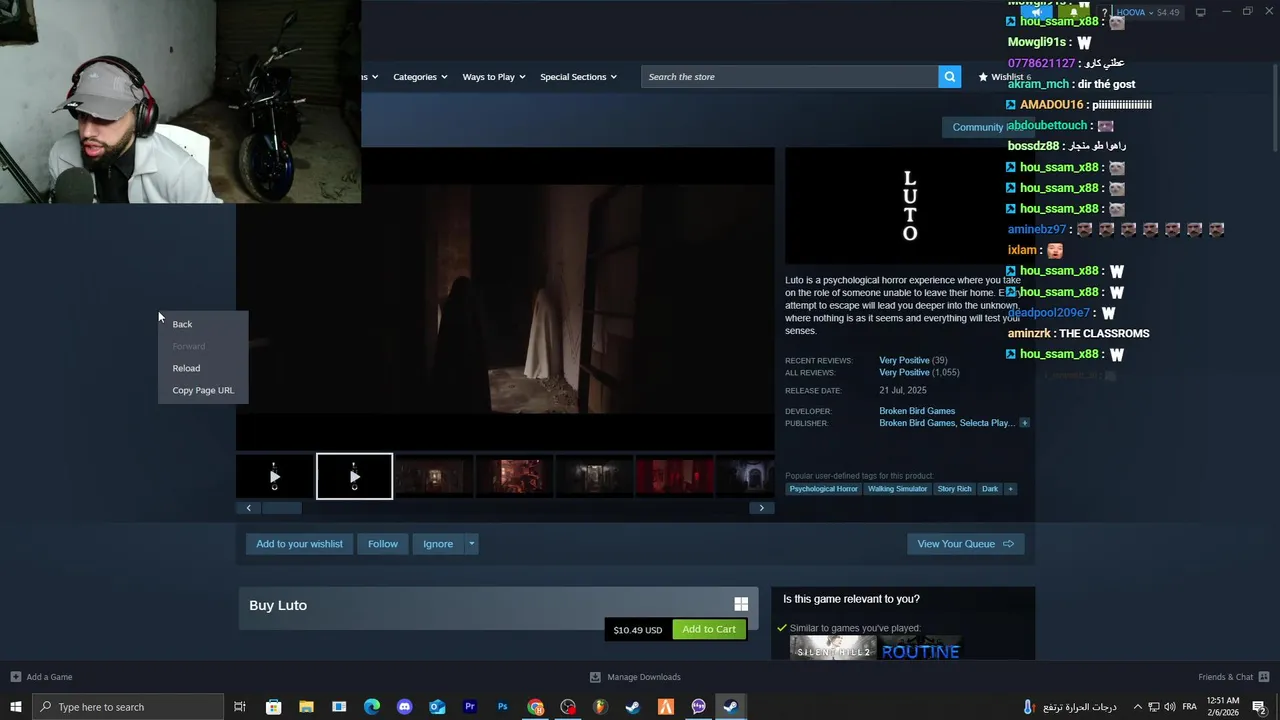
Task: Click the Walking Simulator tag
Action: tap(897, 489)
